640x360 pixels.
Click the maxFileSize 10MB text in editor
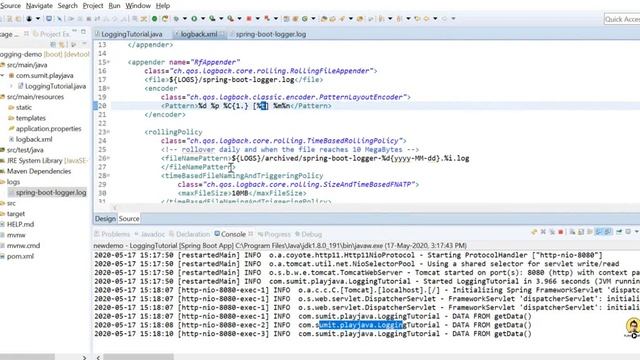[x=240, y=193]
